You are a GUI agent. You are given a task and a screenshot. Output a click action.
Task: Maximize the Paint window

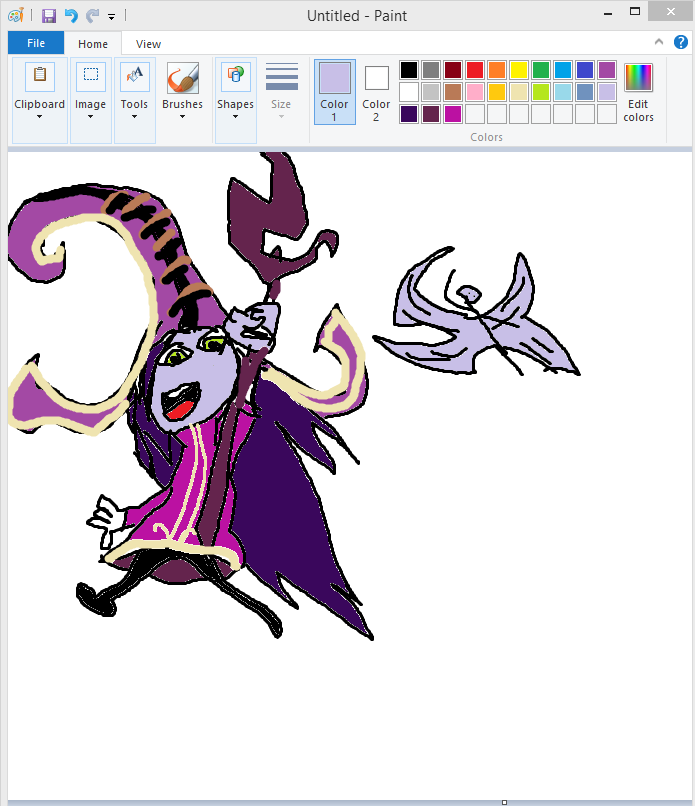(x=635, y=11)
